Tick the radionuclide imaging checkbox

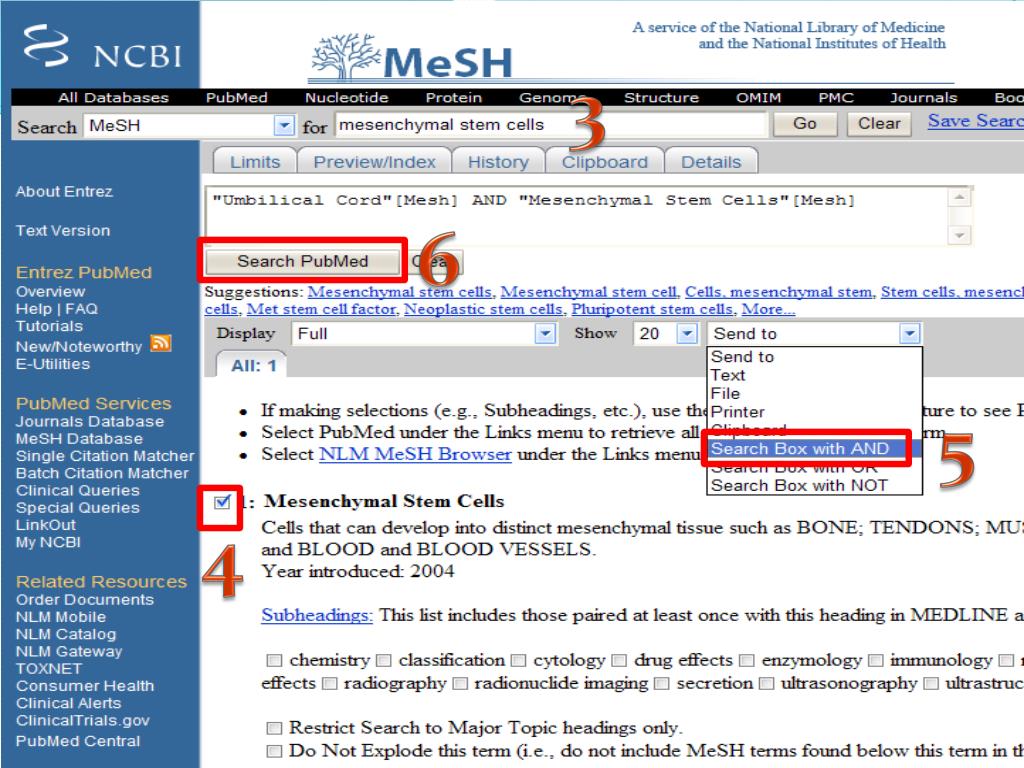[460, 684]
